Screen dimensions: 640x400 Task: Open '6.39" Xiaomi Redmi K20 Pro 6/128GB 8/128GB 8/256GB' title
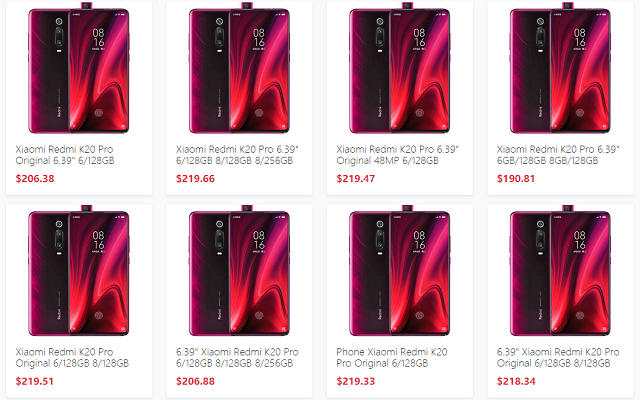237,358
